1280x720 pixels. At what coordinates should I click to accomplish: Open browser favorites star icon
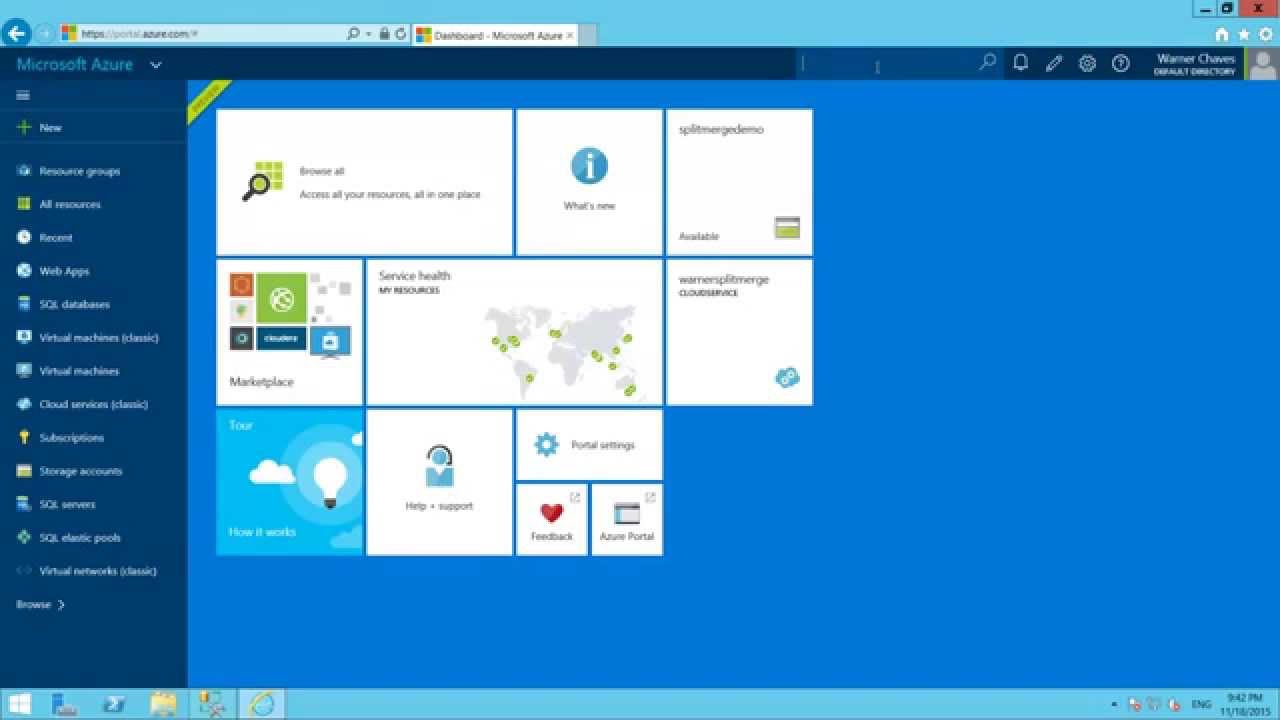tap(1244, 34)
